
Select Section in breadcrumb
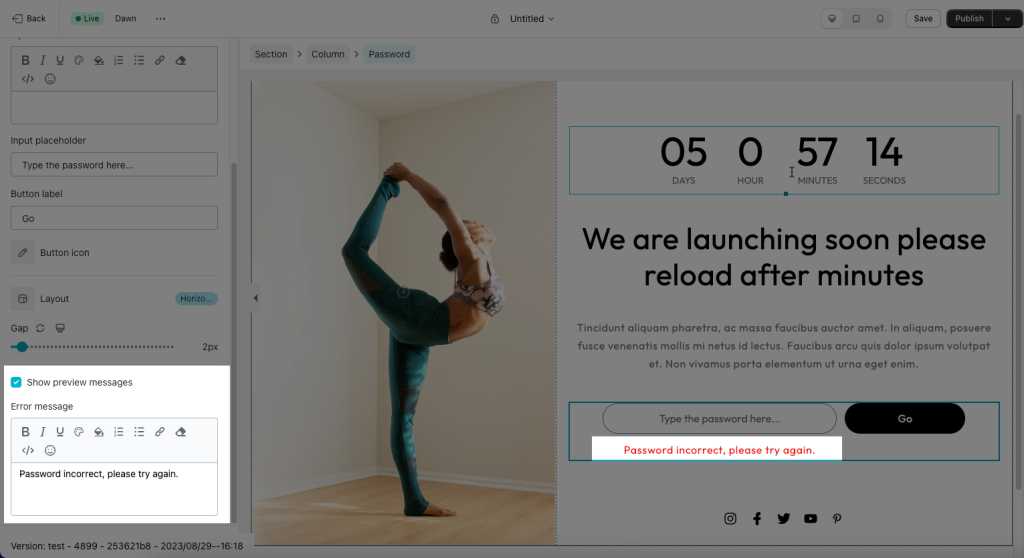(x=271, y=54)
